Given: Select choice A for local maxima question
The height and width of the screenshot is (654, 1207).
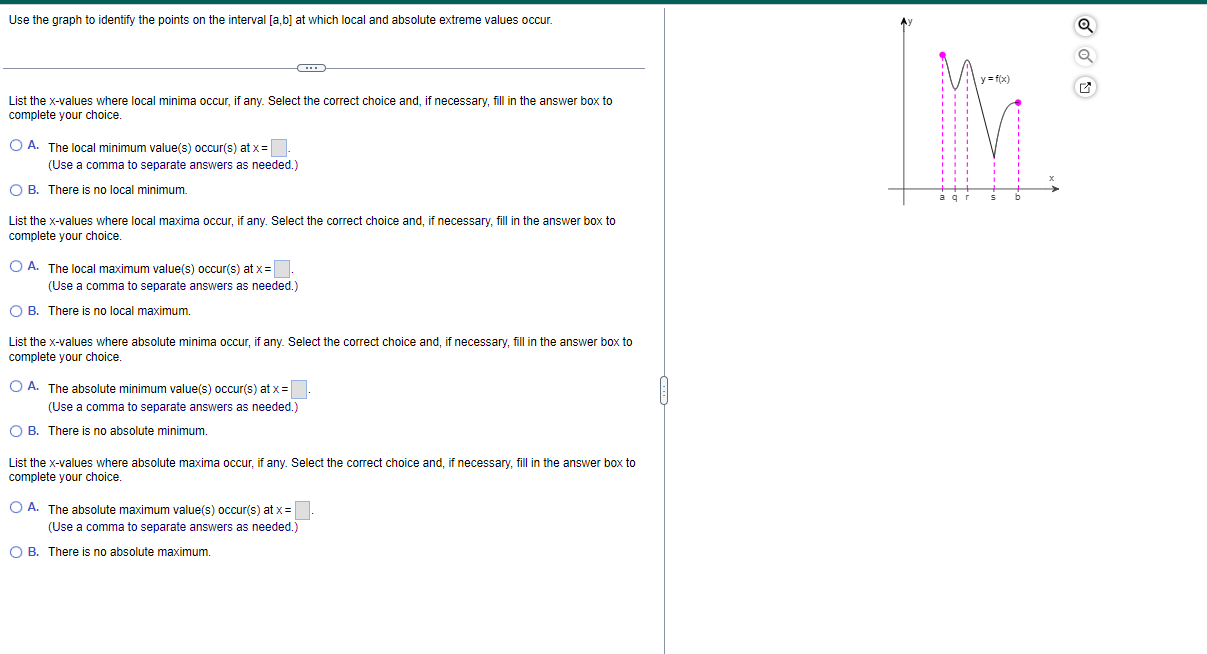Looking at the screenshot, I should [16, 265].
